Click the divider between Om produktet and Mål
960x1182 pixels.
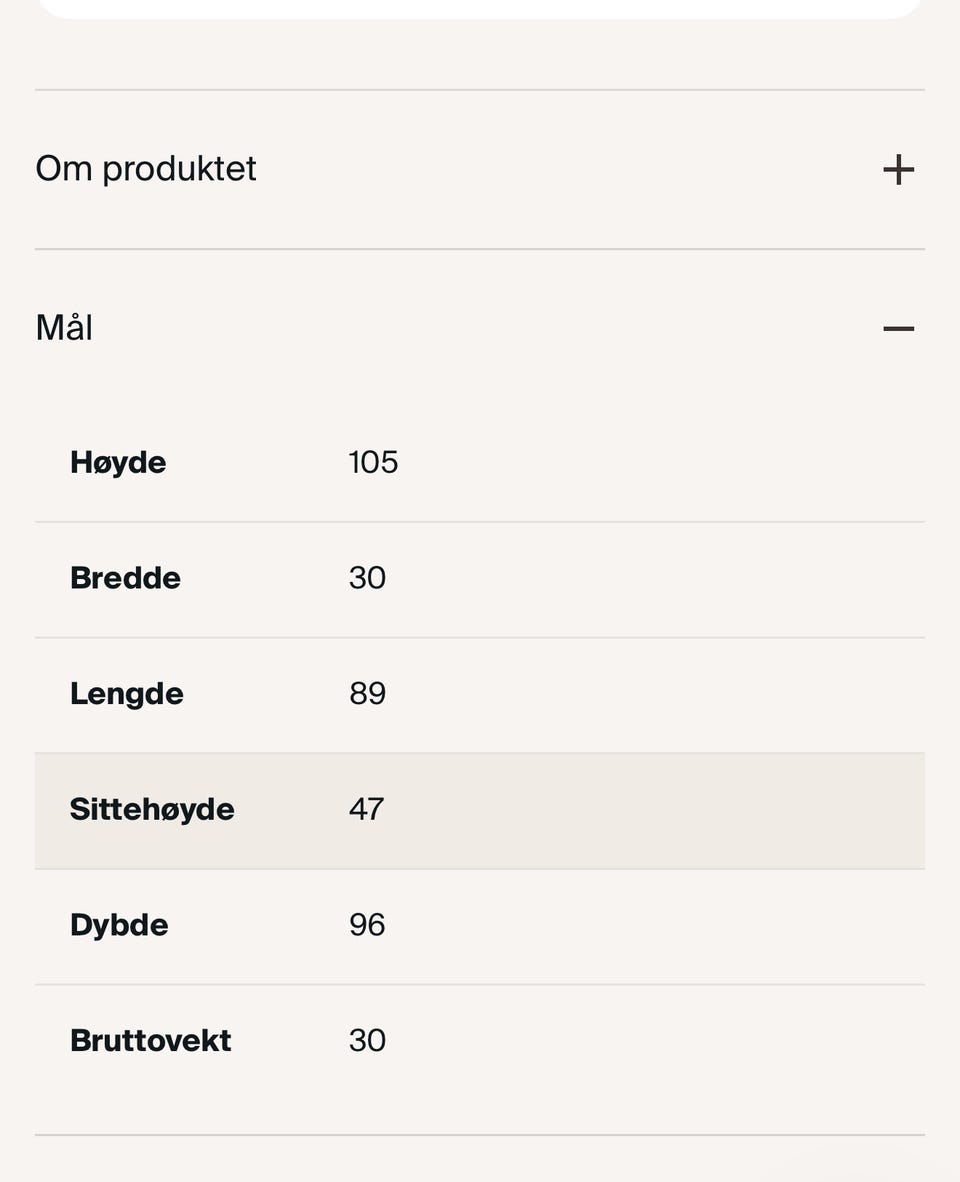(x=480, y=249)
